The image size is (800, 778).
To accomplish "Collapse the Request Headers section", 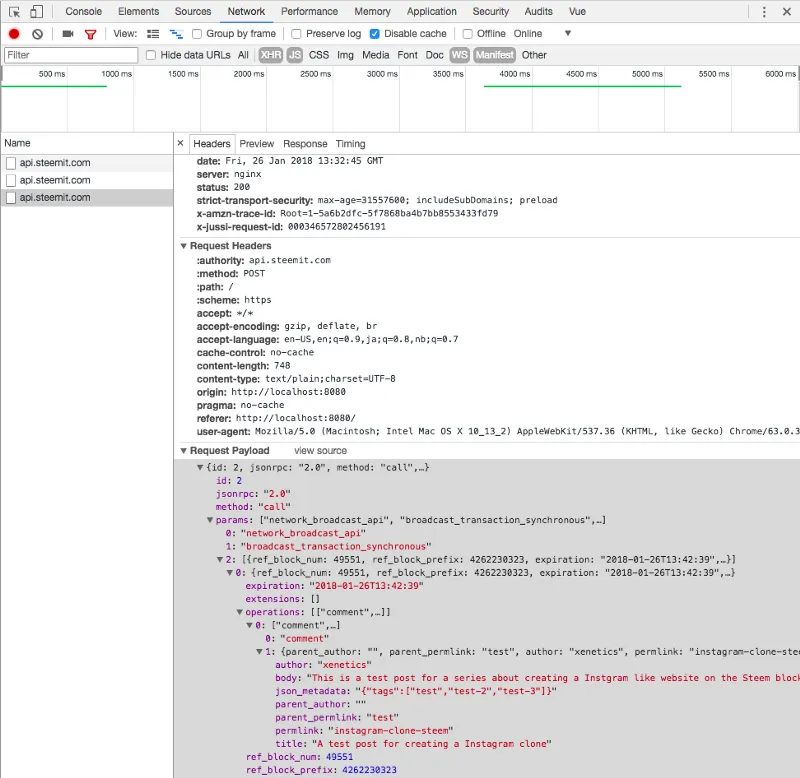I will [x=184, y=246].
